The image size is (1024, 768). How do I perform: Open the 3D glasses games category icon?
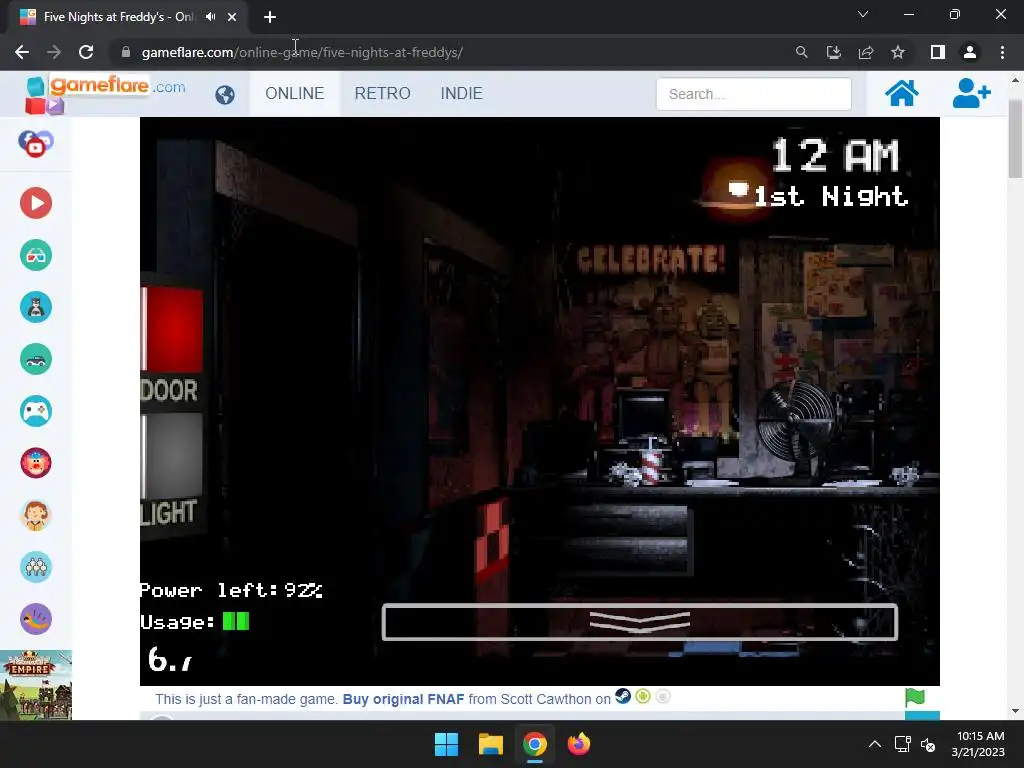pos(36,255)
